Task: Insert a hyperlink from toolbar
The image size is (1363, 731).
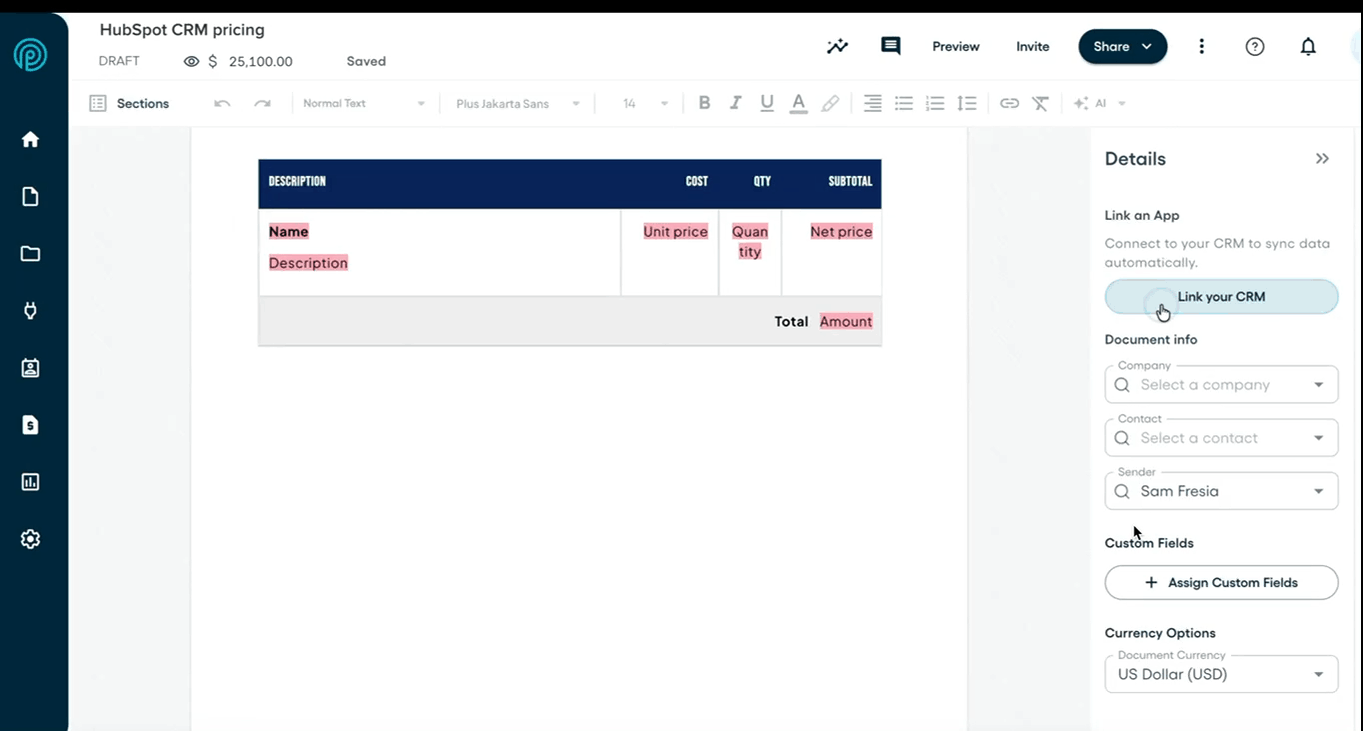Action: tap(1009, 103)
